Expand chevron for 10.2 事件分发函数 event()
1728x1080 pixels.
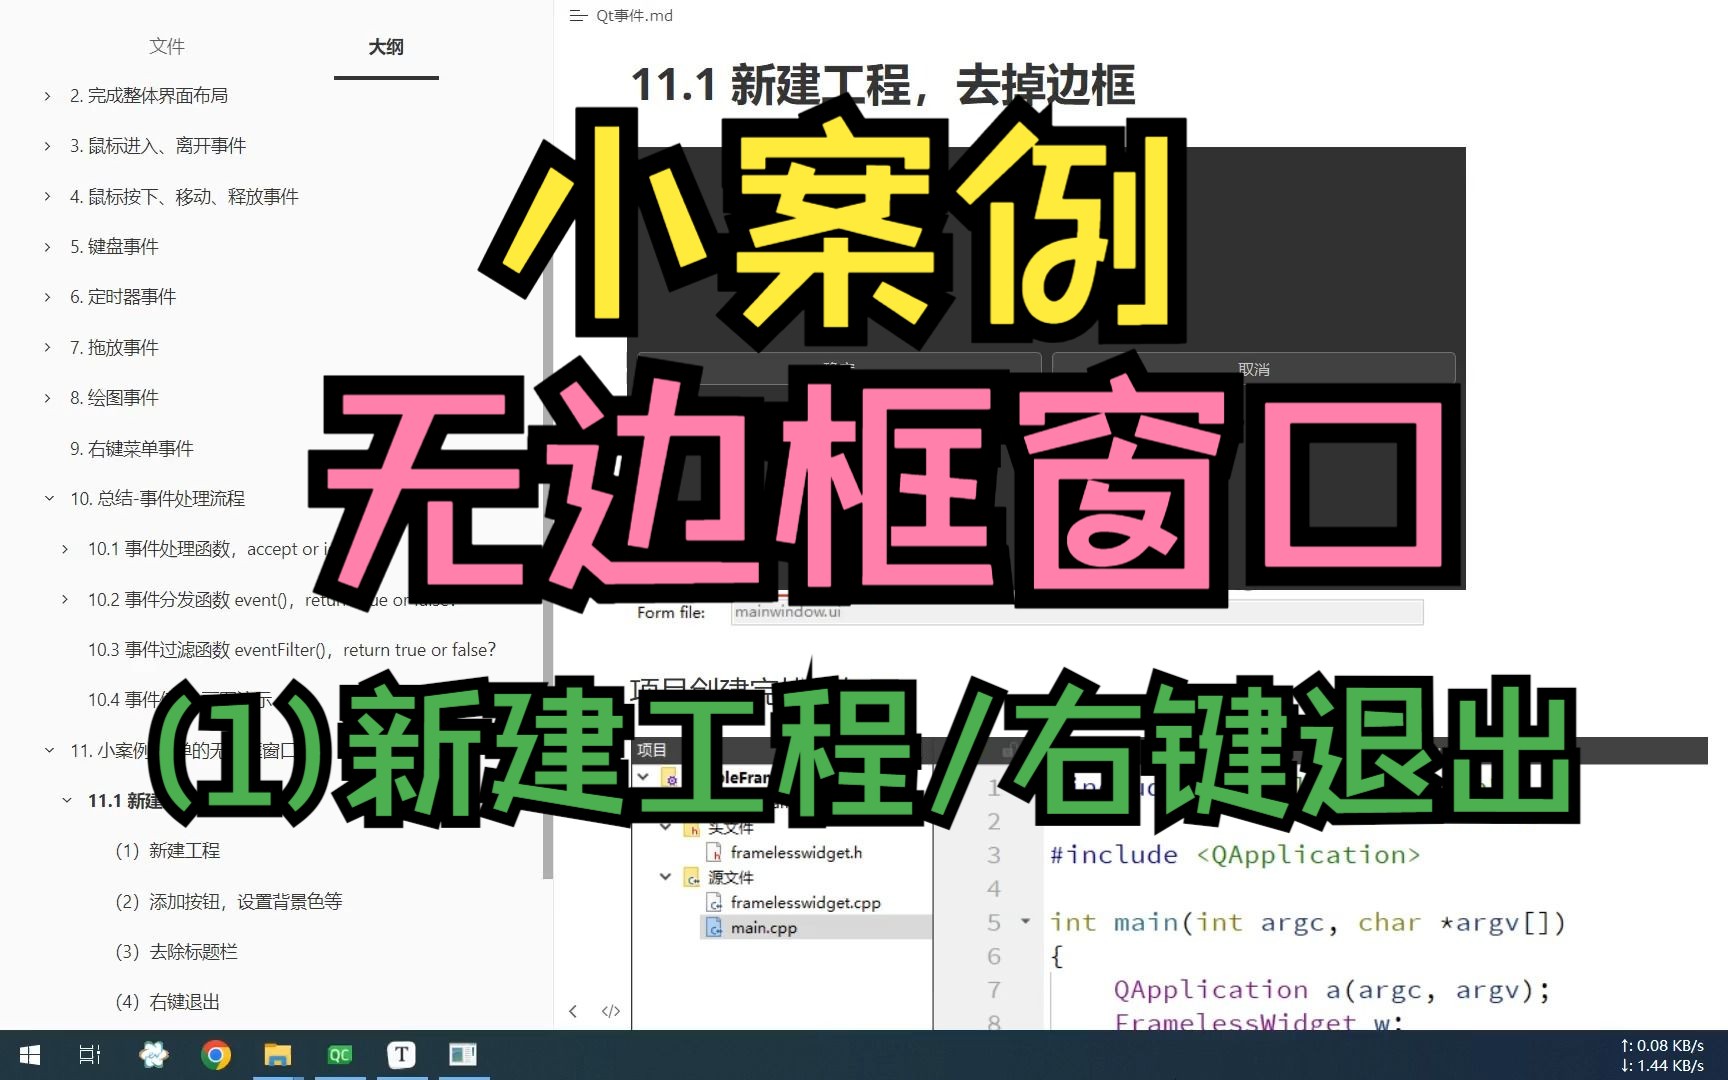pos(65,599)
